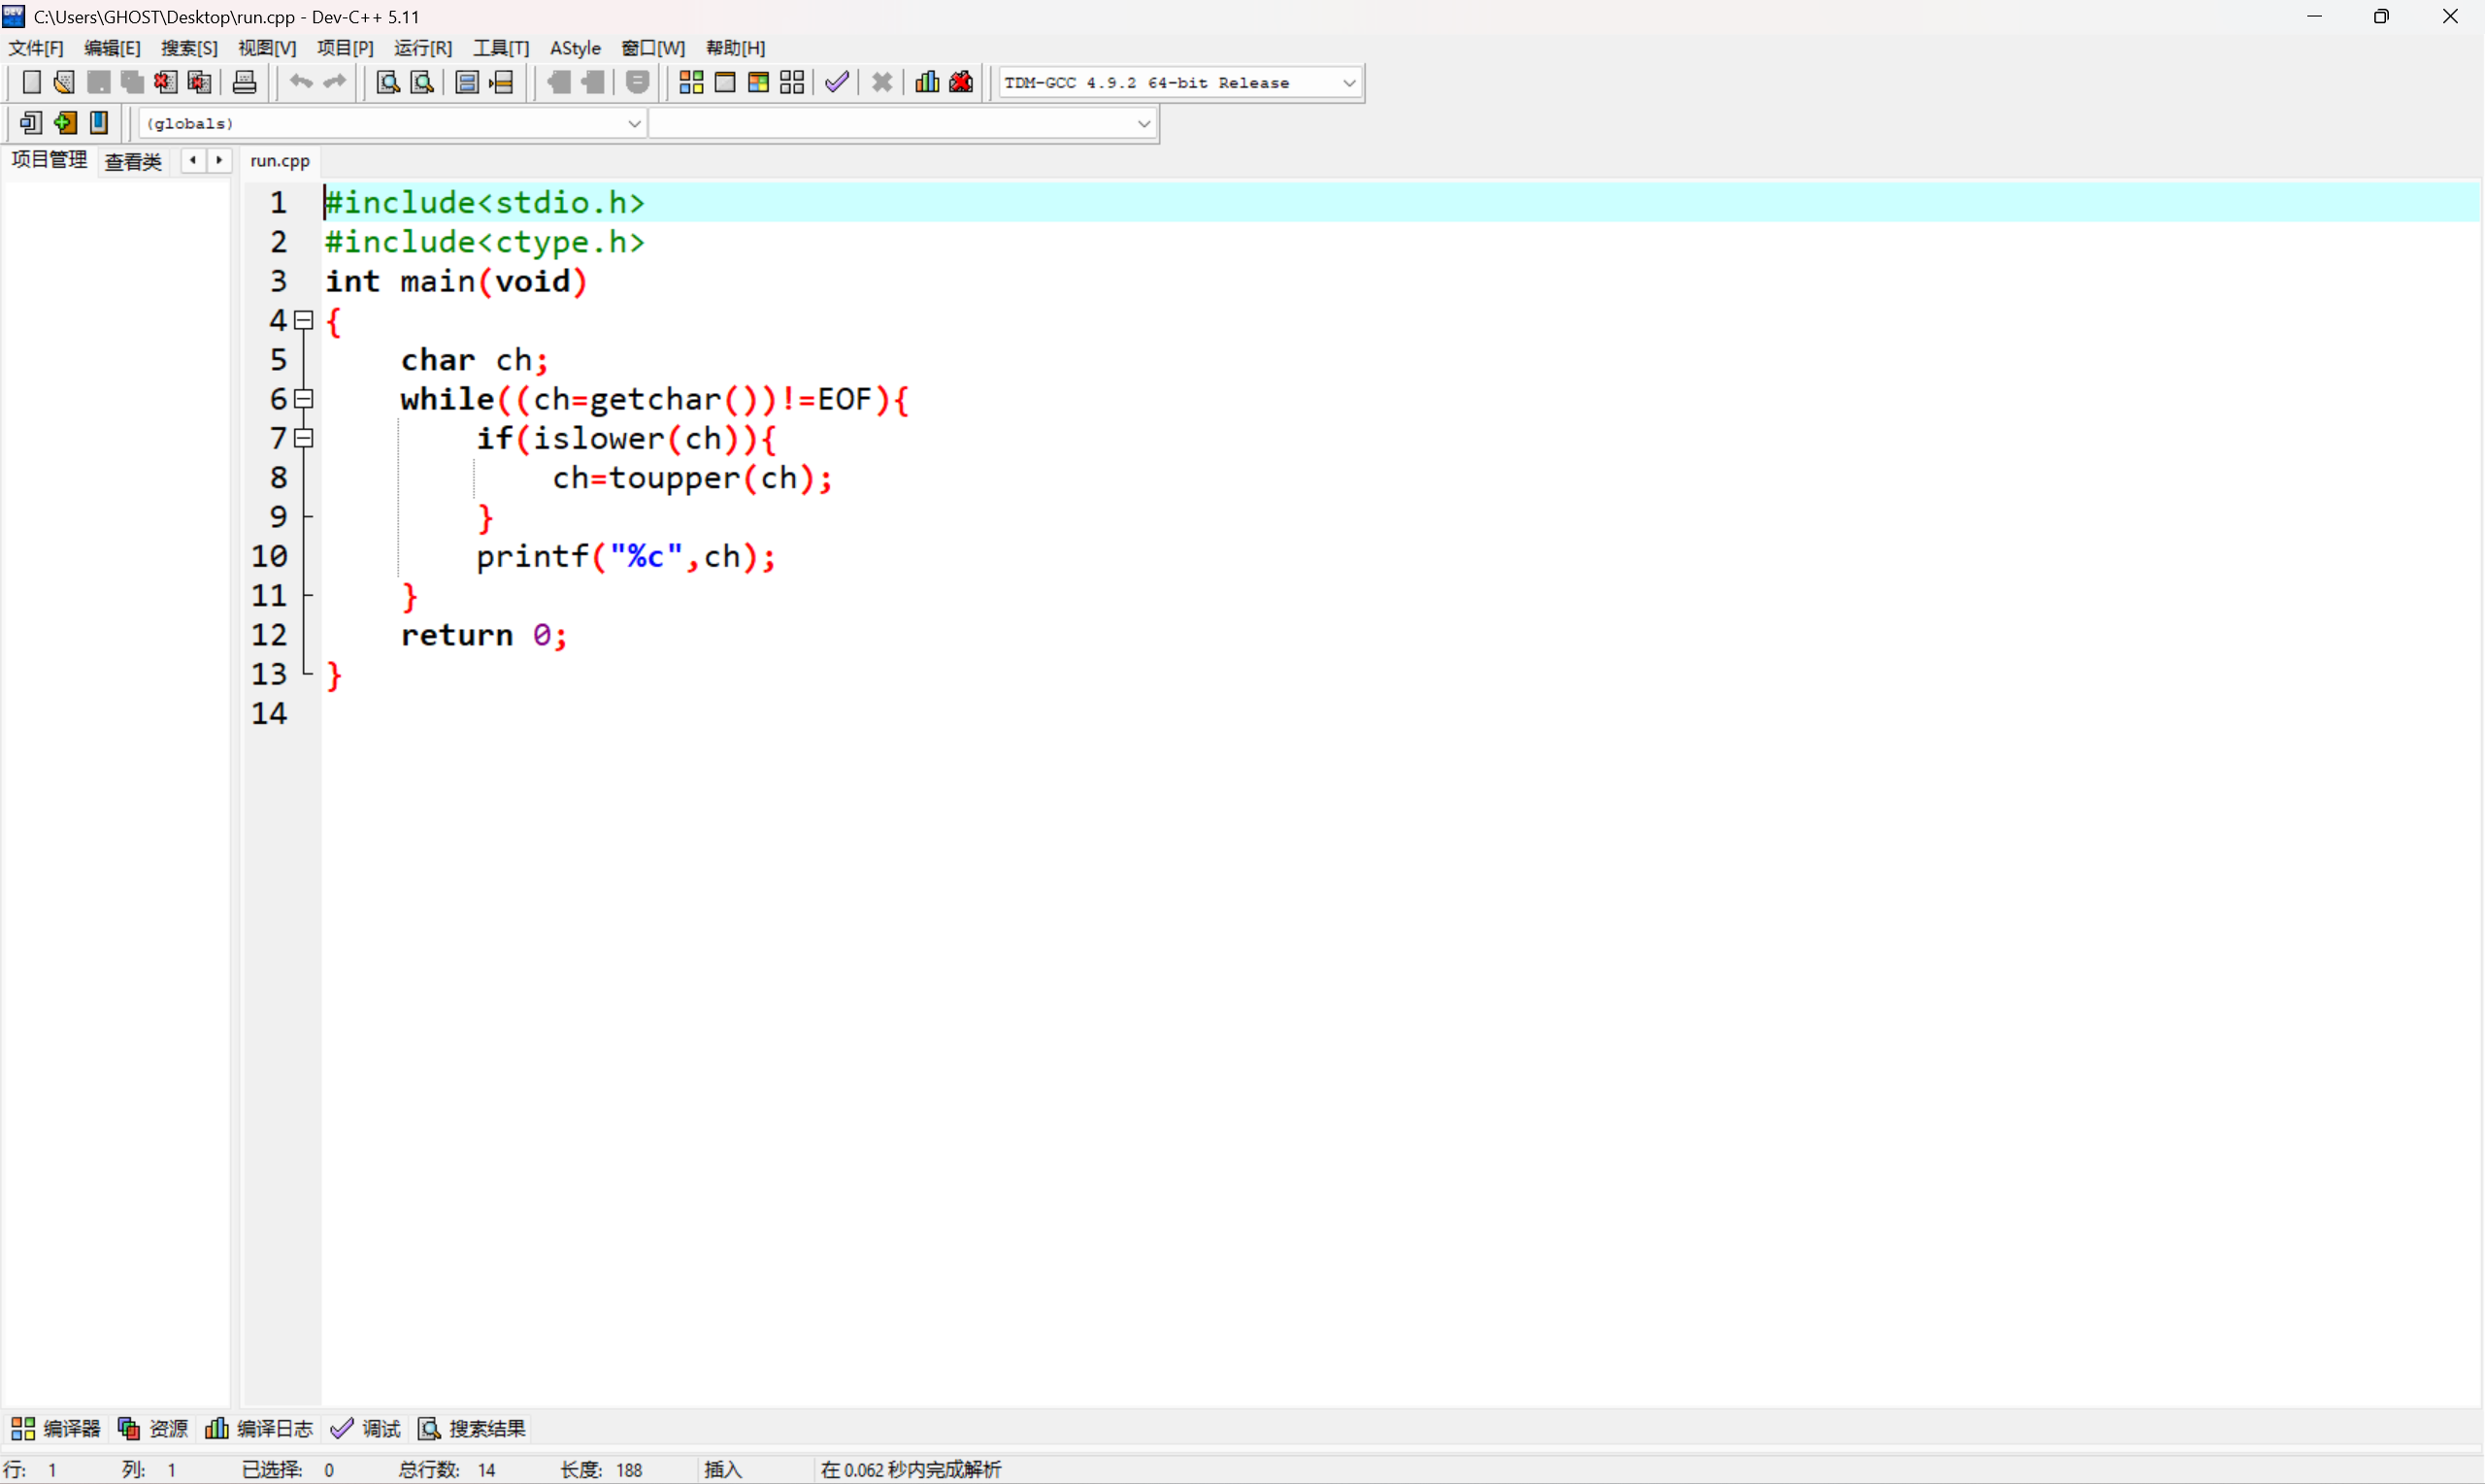Open the 编译日志 bottom panel
The image size is (2485, 1484).
pyautogui.click(x=259, y=1428)
